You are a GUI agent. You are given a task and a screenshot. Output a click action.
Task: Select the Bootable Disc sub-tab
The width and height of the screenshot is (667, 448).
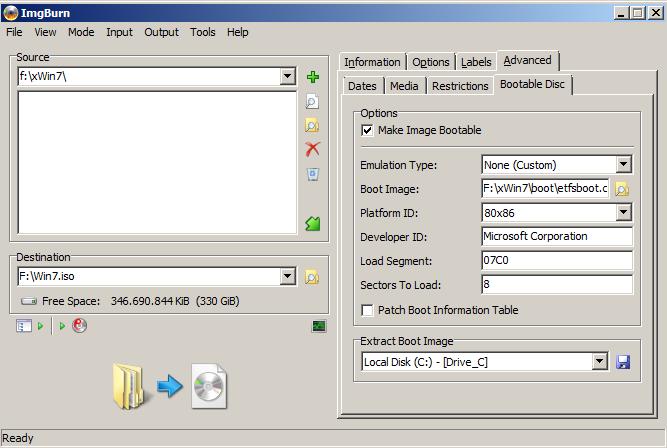(x=532, y=85)
